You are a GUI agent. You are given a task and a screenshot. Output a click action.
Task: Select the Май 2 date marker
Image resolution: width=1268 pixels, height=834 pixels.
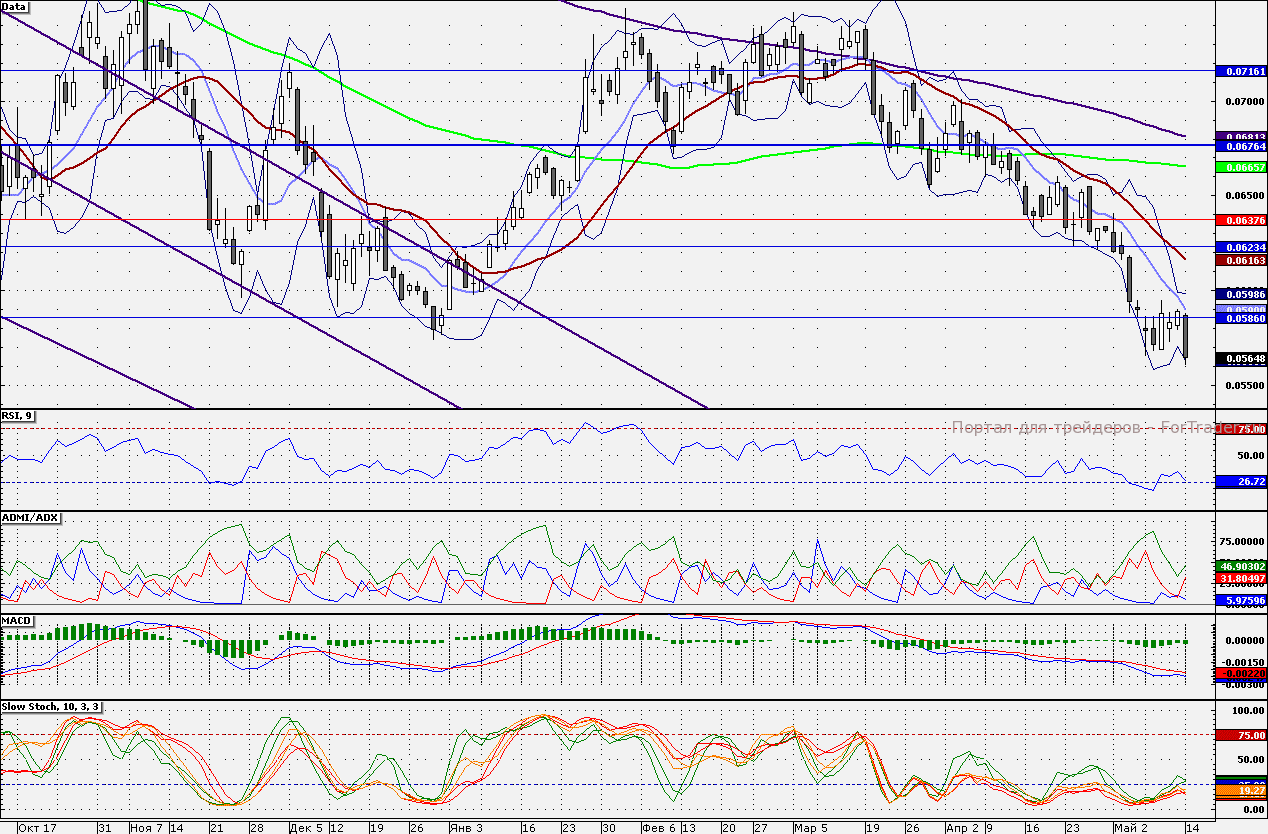point(1130,828)
